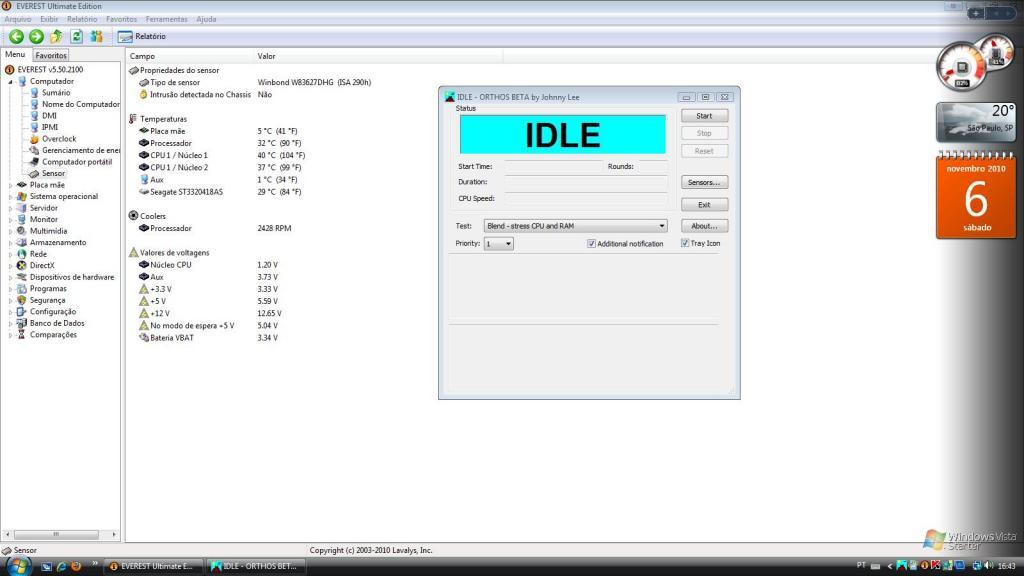Click the CPU meter gadget
Viewport: 1024px width, 576px height.
click(974, 63)
